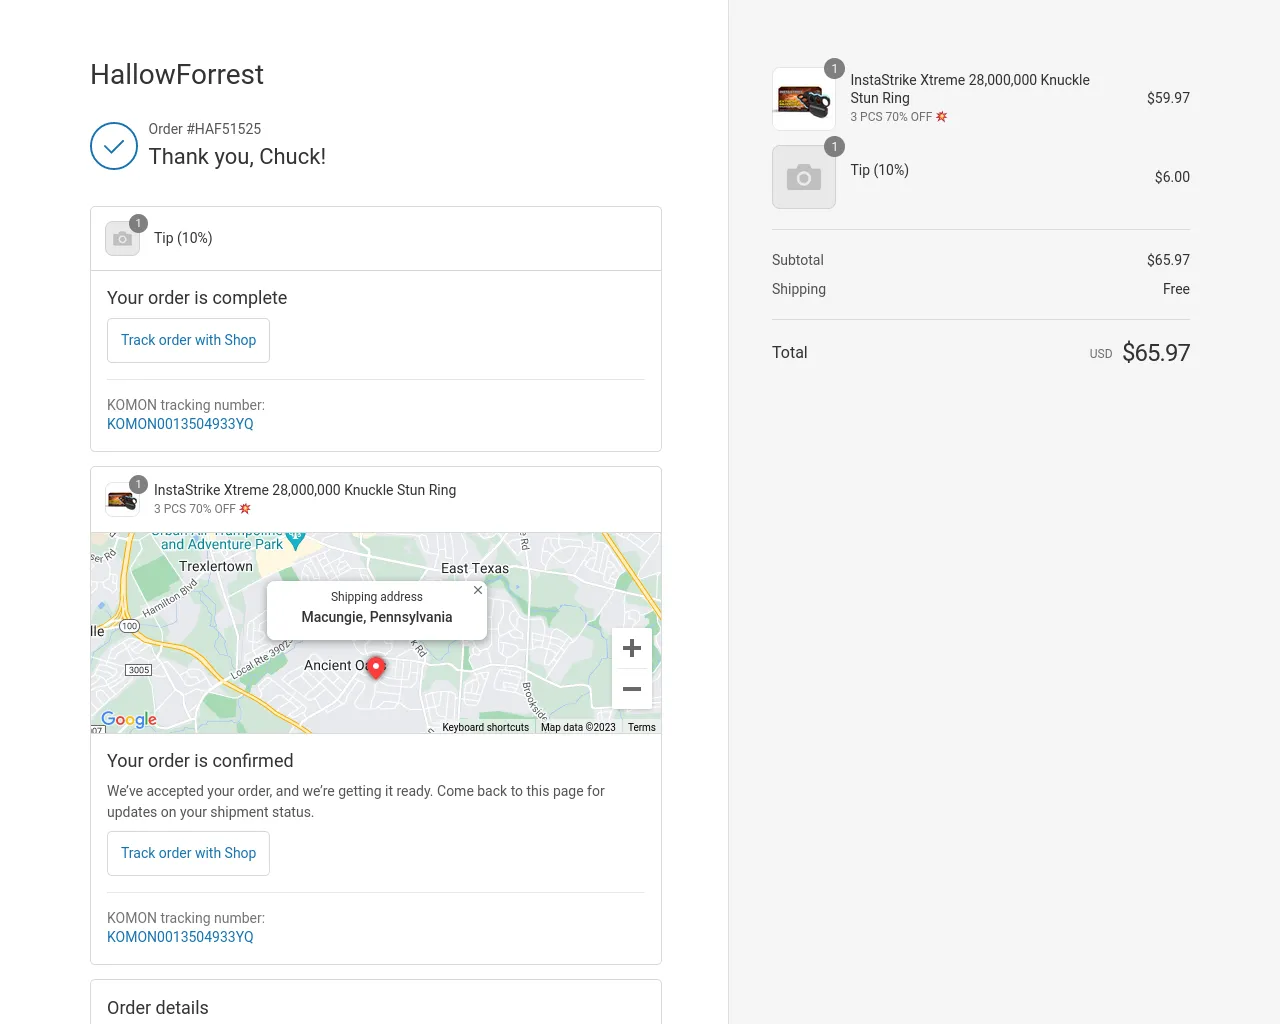Viewport: 1280px width, 1024px height.
Task: Click Trexlertown label on the map
Action: (216, 566)
